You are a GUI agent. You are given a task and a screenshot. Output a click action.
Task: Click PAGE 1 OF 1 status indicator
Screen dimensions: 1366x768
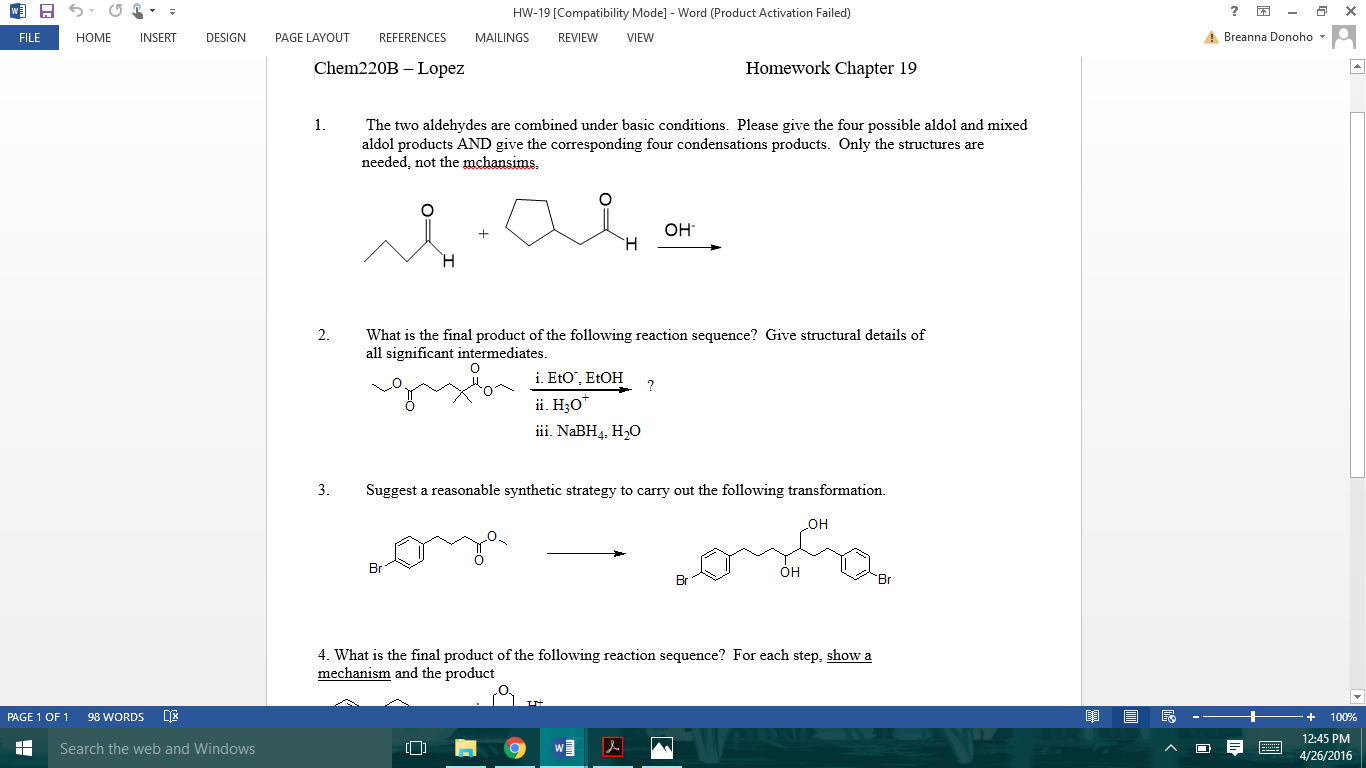click(40, 716)
